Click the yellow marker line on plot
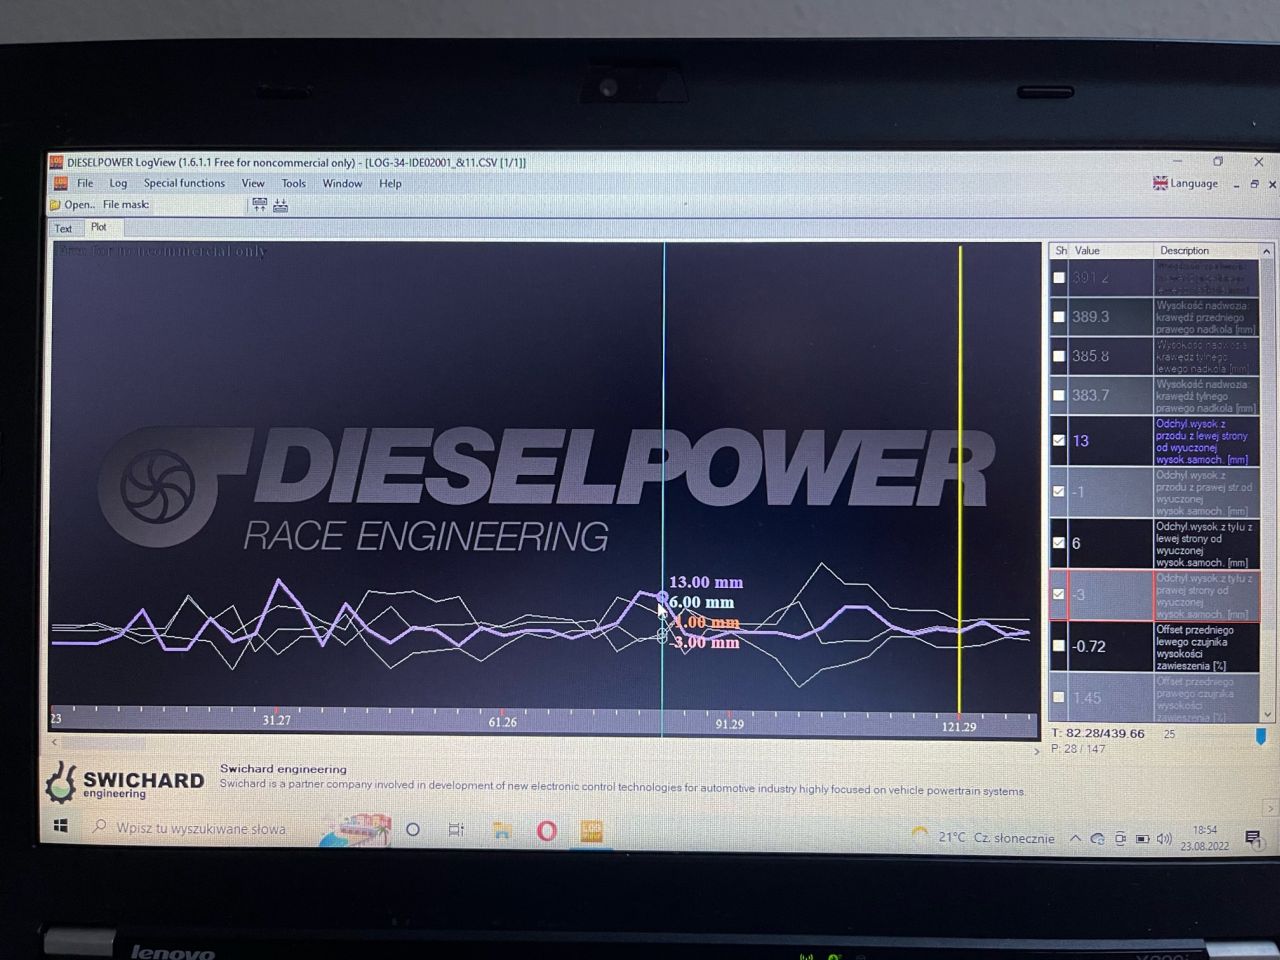The width and height of the screenshot is (1280, 960). click(x=960, y=480)
